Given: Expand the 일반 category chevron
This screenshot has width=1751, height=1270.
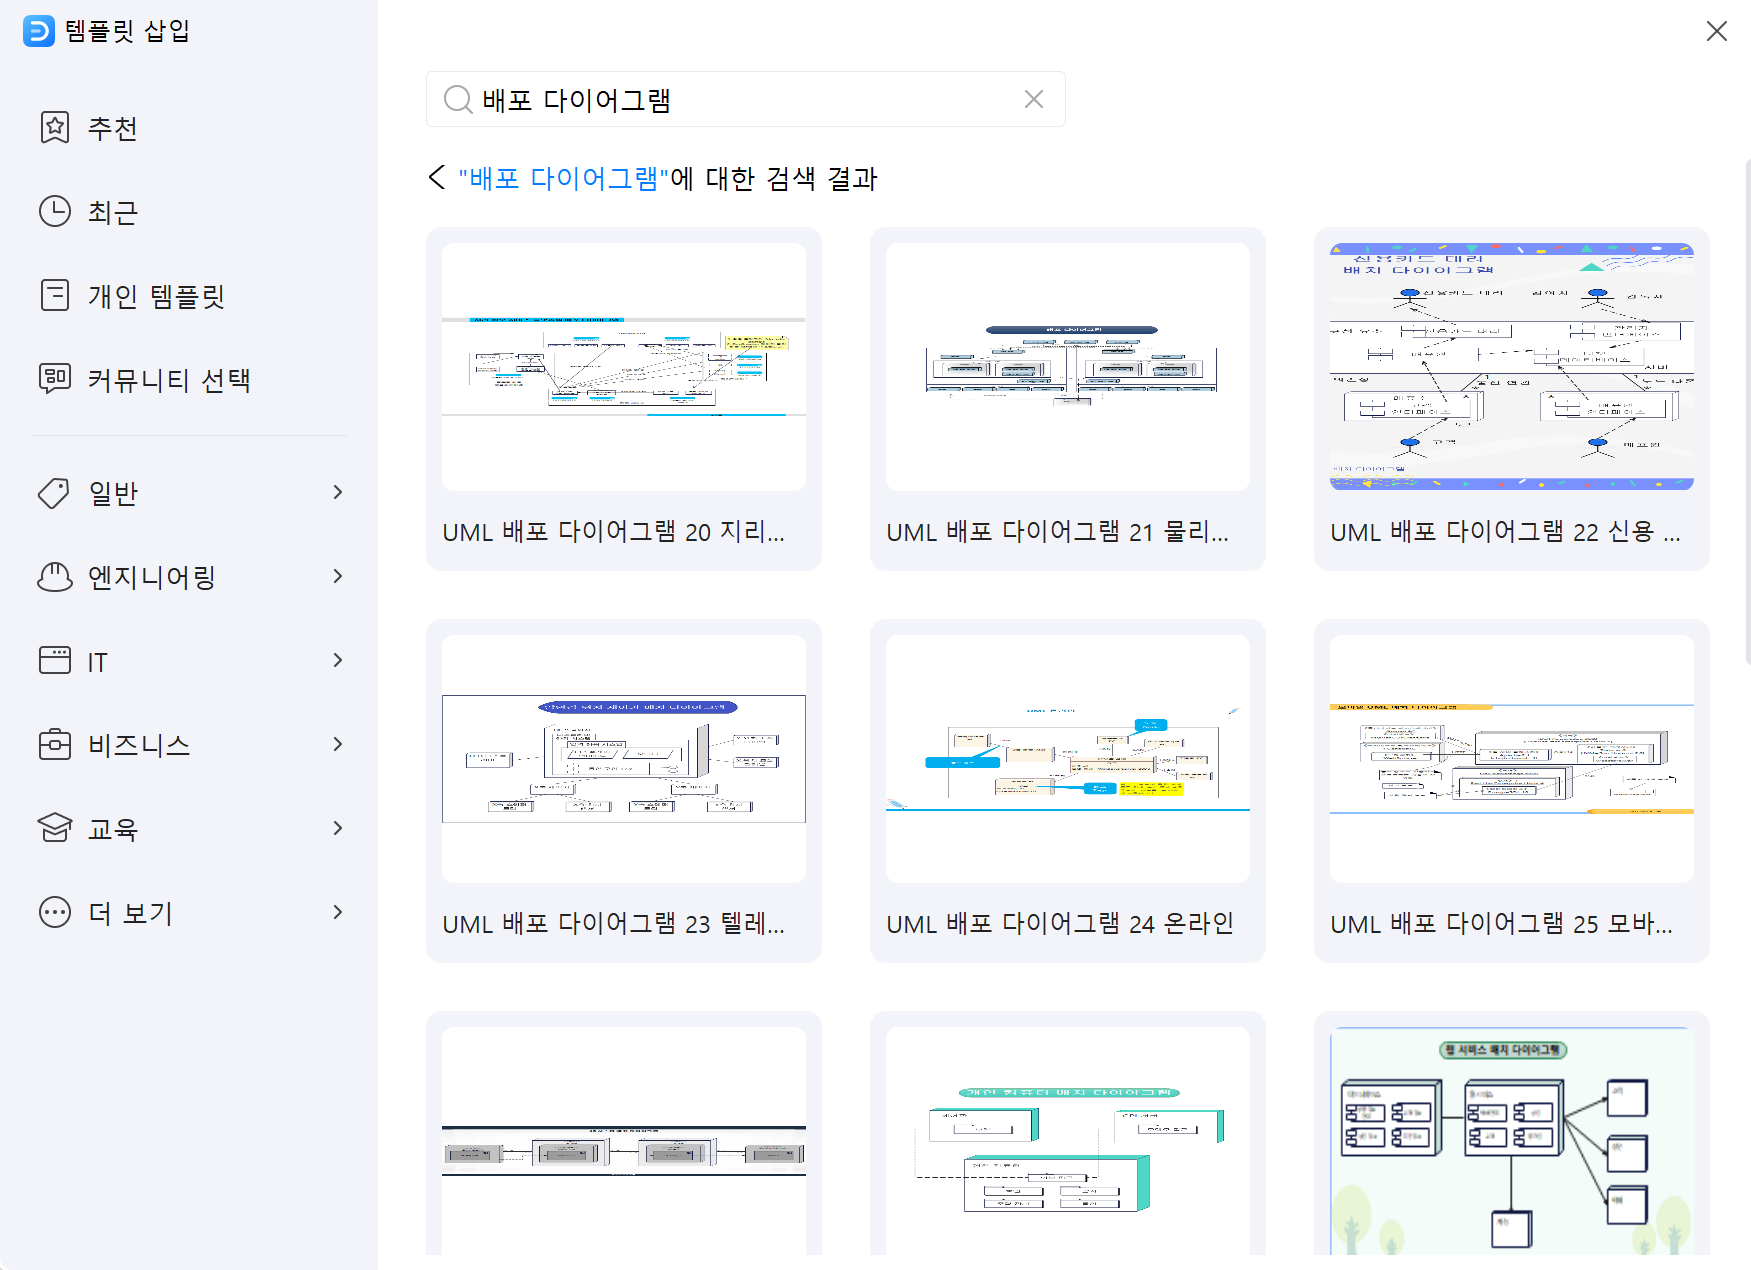Looking at the screenshot, I should [x=338, y=492].
